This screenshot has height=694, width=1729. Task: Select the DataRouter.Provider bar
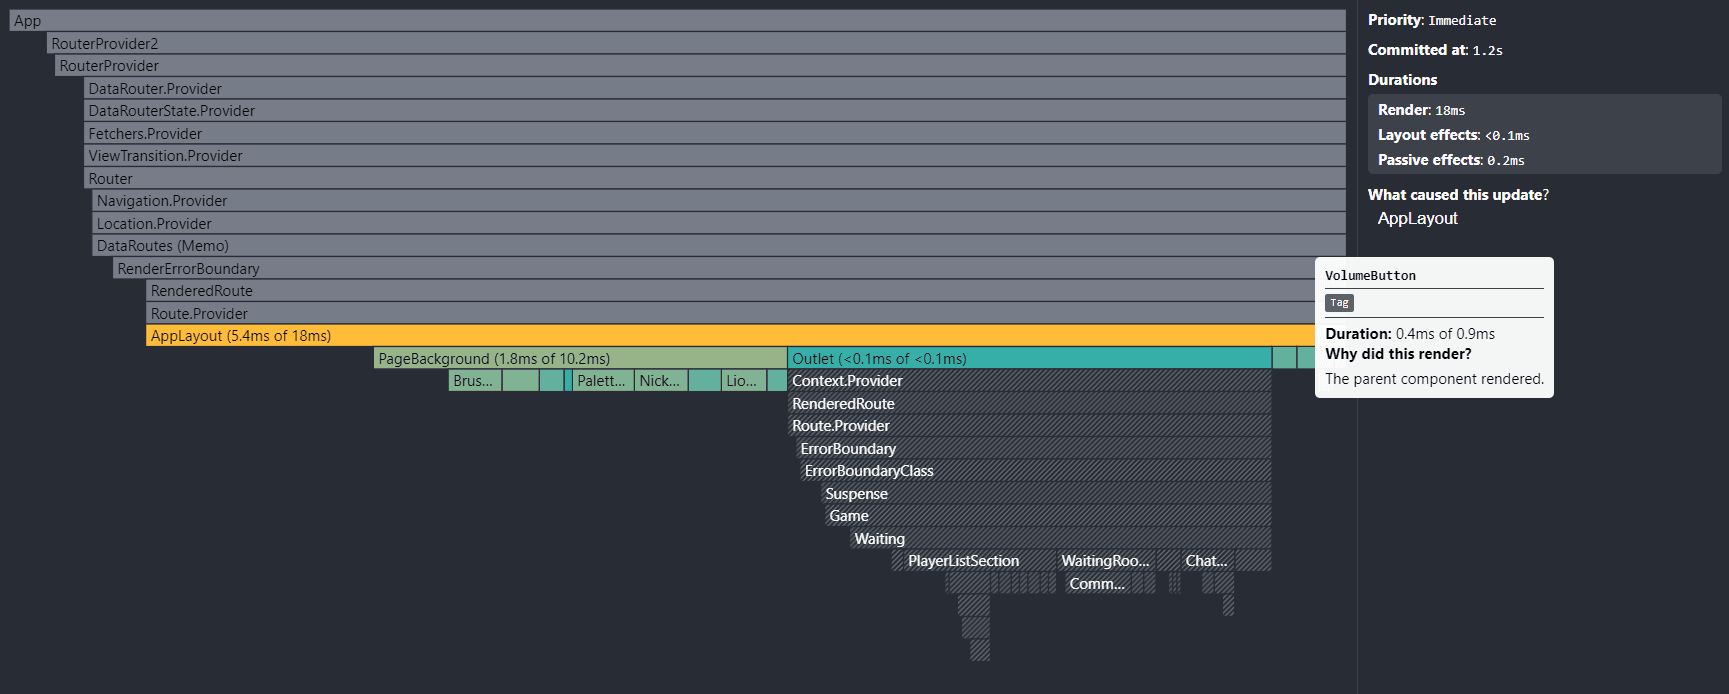[715, 88]
